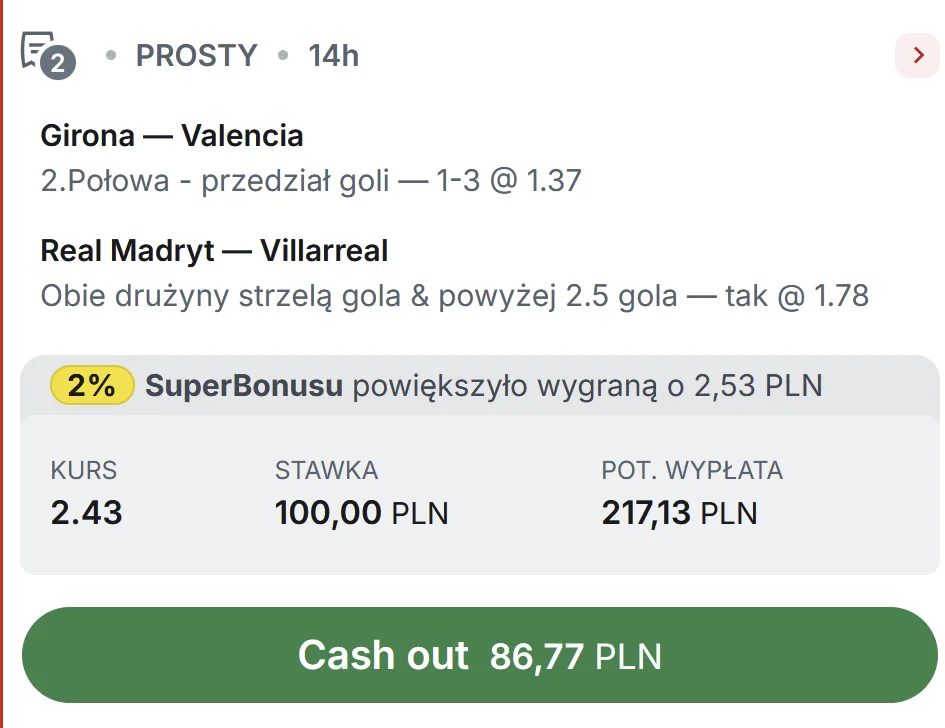Click the 2.43 odds value
This screenshot has width=945, height=728.
coord(87,513)
